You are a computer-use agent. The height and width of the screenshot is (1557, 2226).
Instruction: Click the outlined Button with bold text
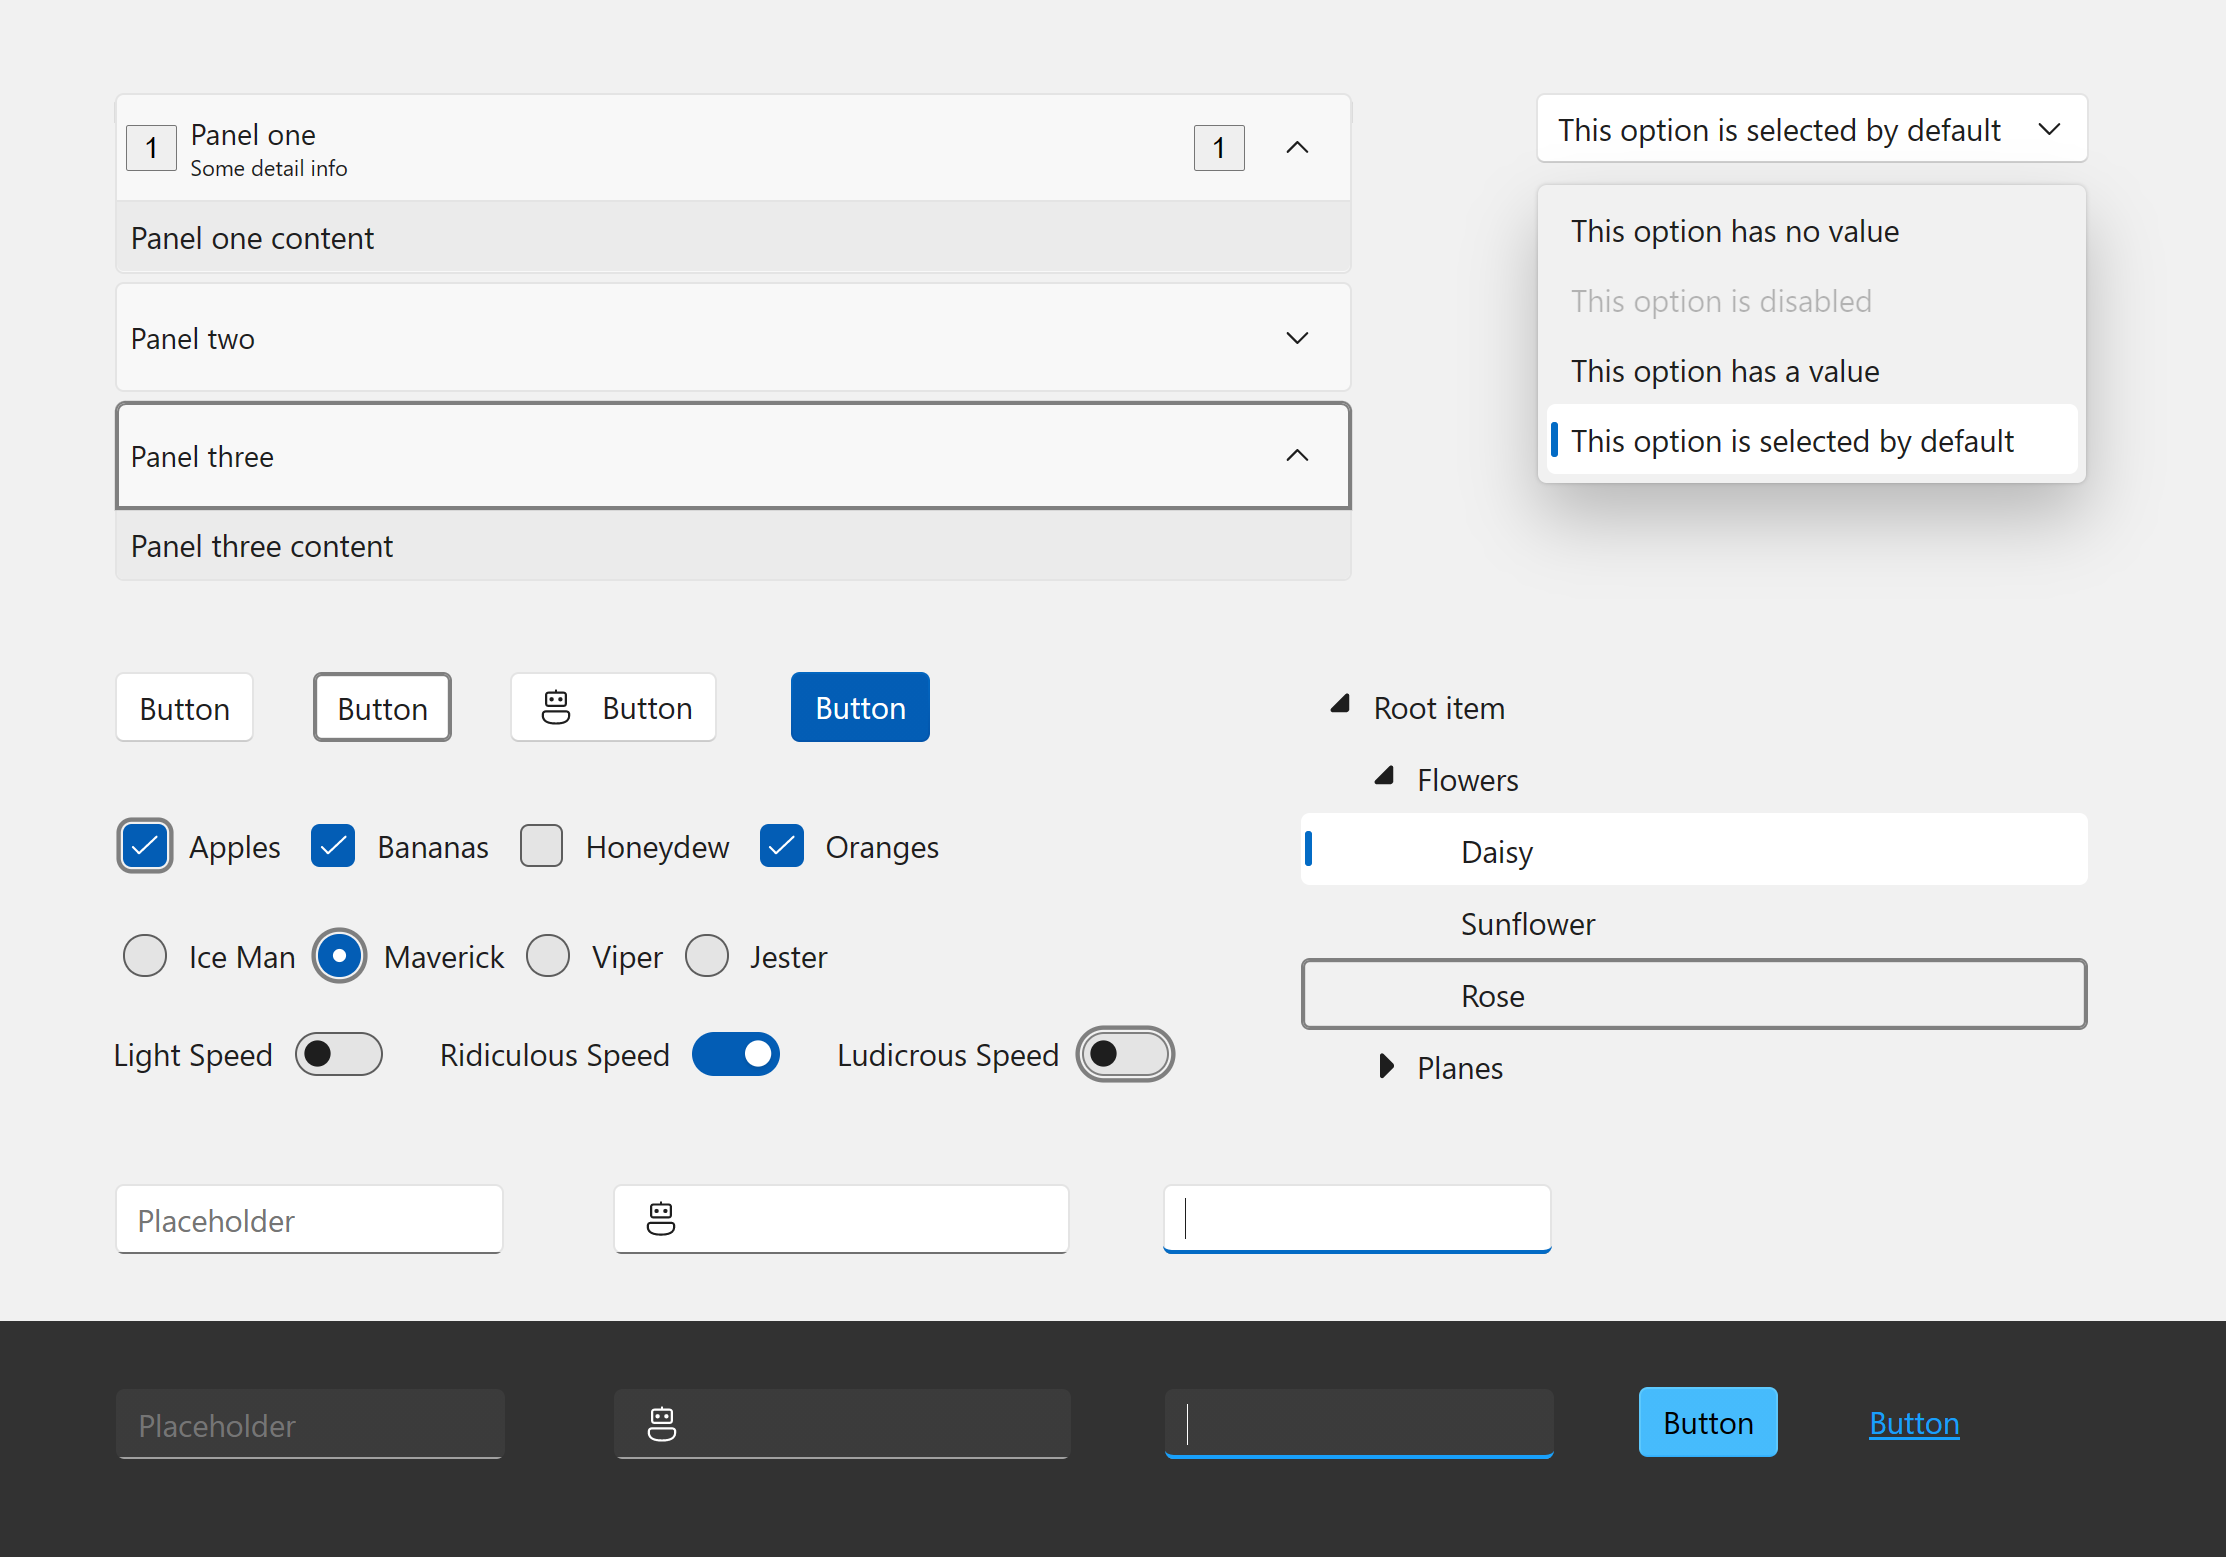coord(381,707)
